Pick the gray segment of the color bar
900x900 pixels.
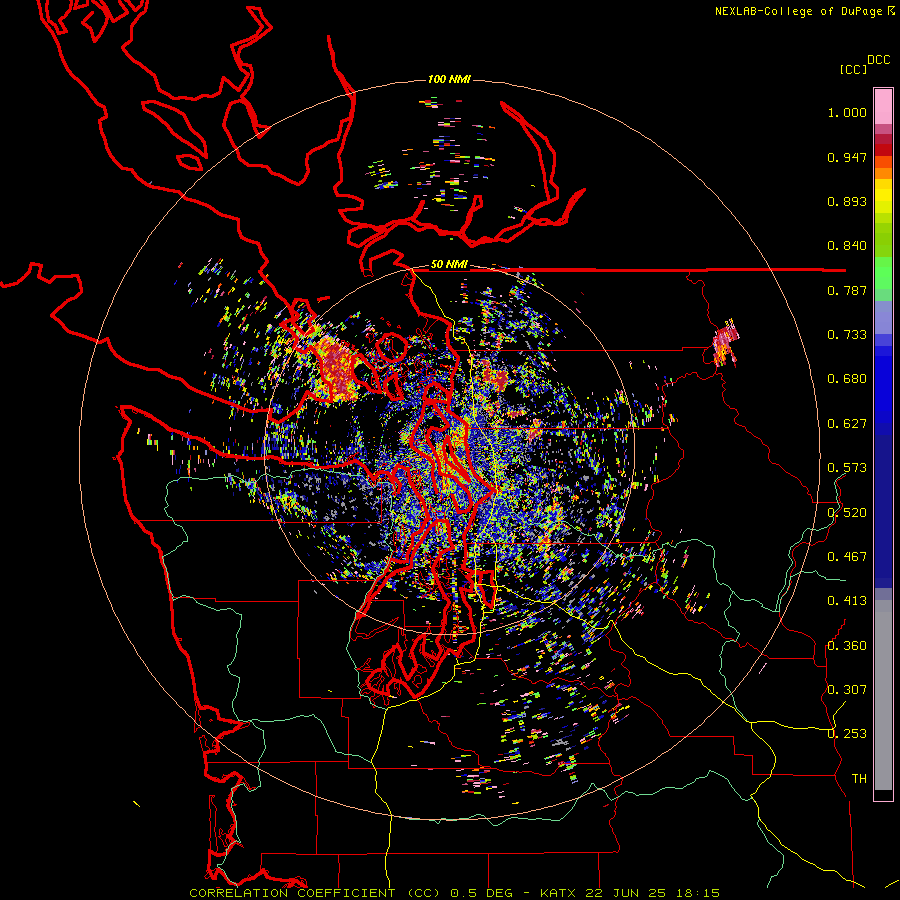[883, 695]
